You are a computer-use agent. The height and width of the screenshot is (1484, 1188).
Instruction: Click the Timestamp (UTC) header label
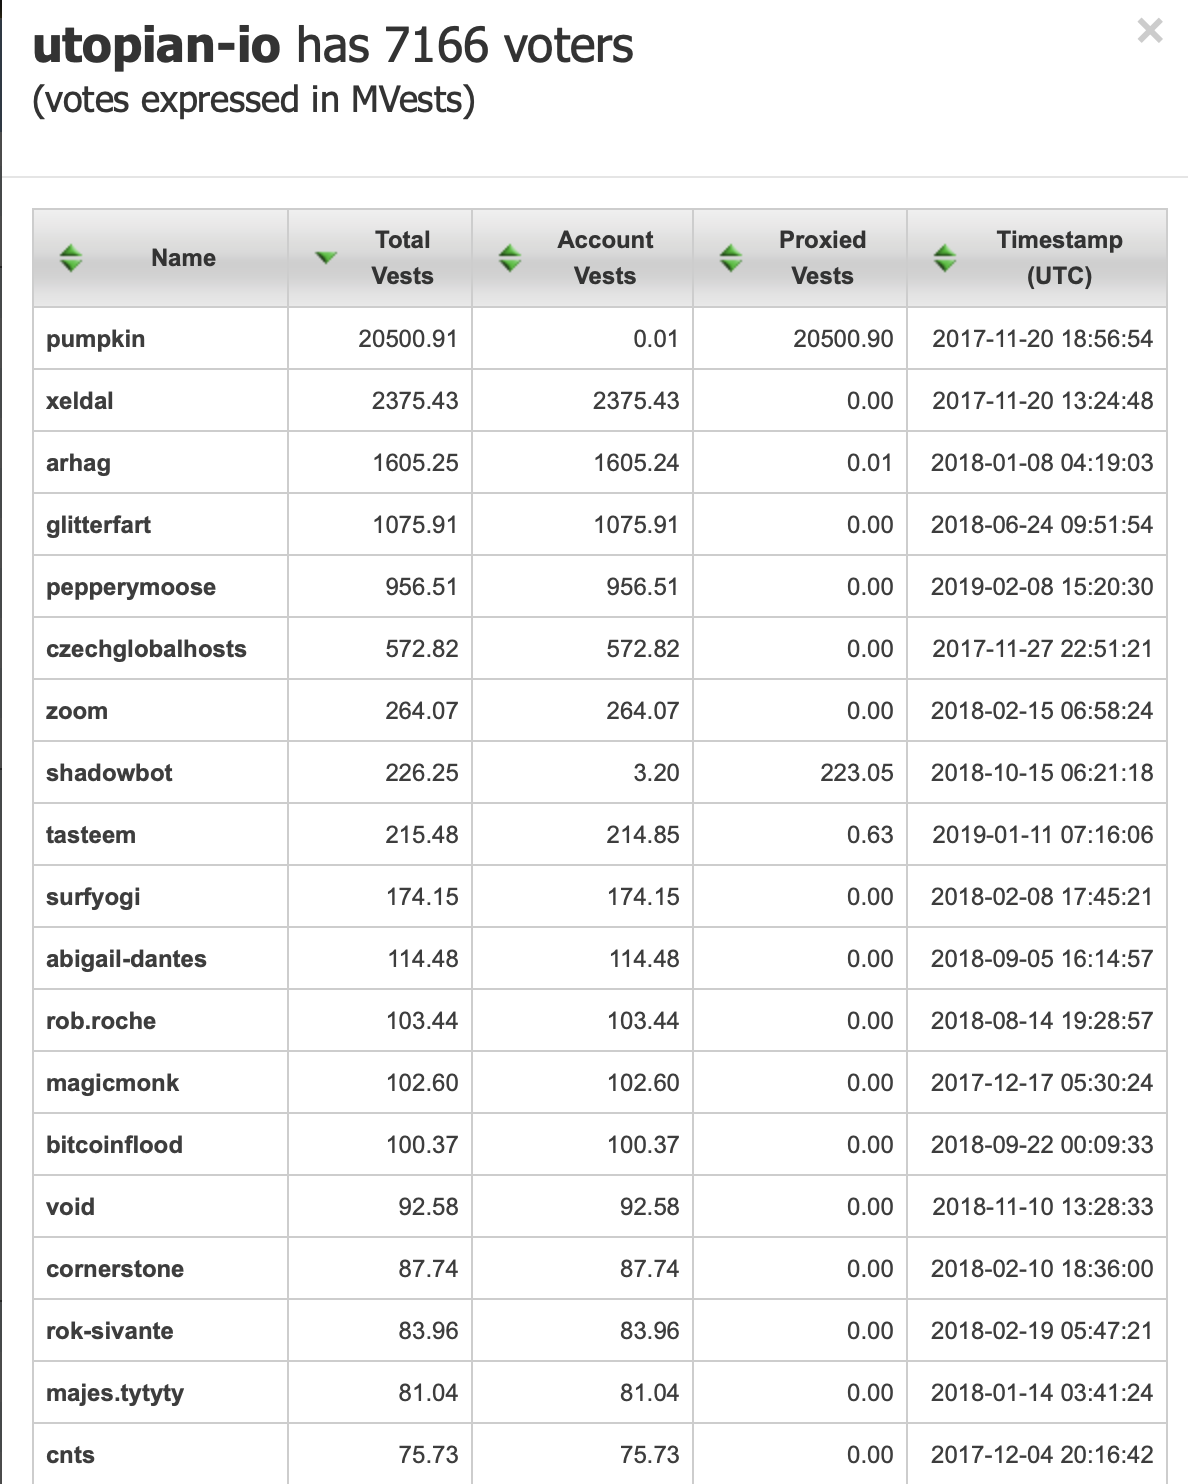1059,258
